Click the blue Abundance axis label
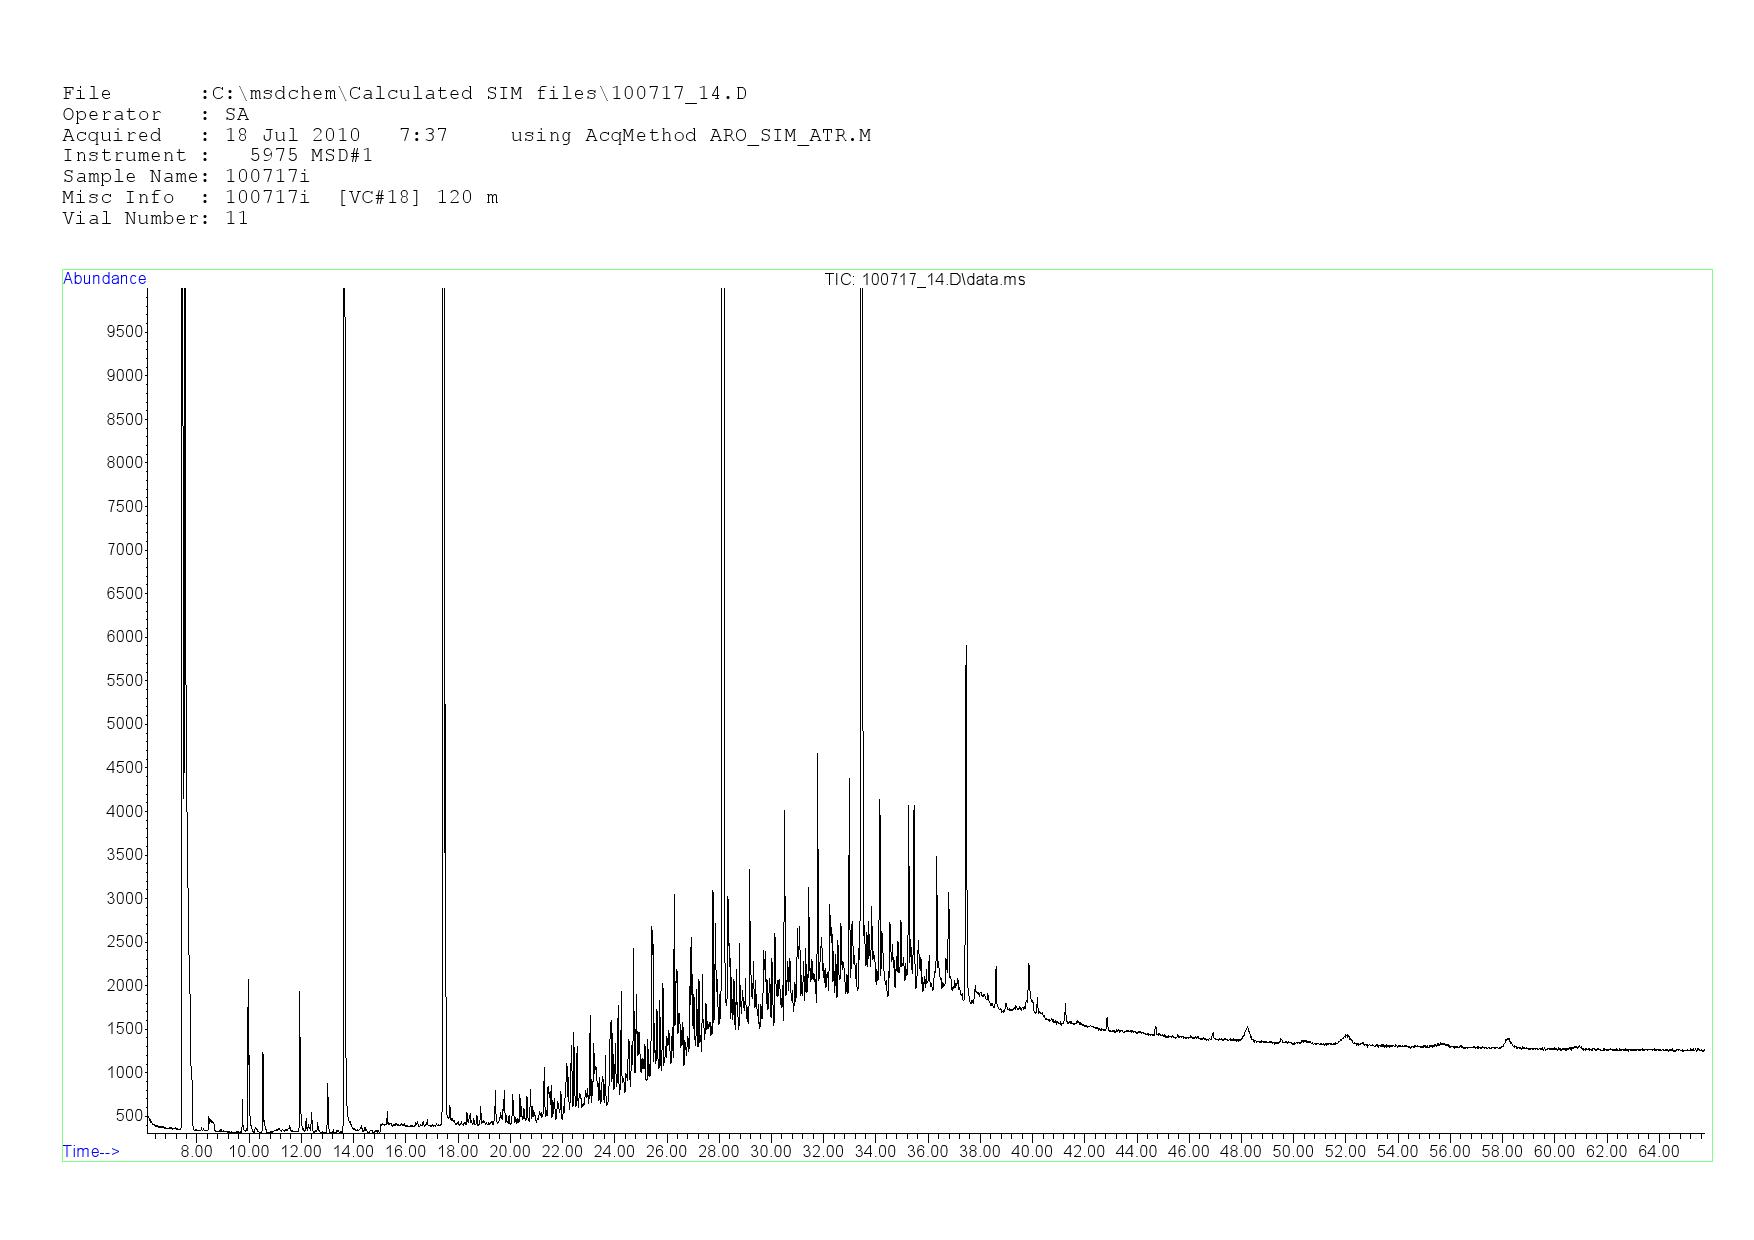The width and height of the screenshot is (1754, 1240). (x=104, y=279)
